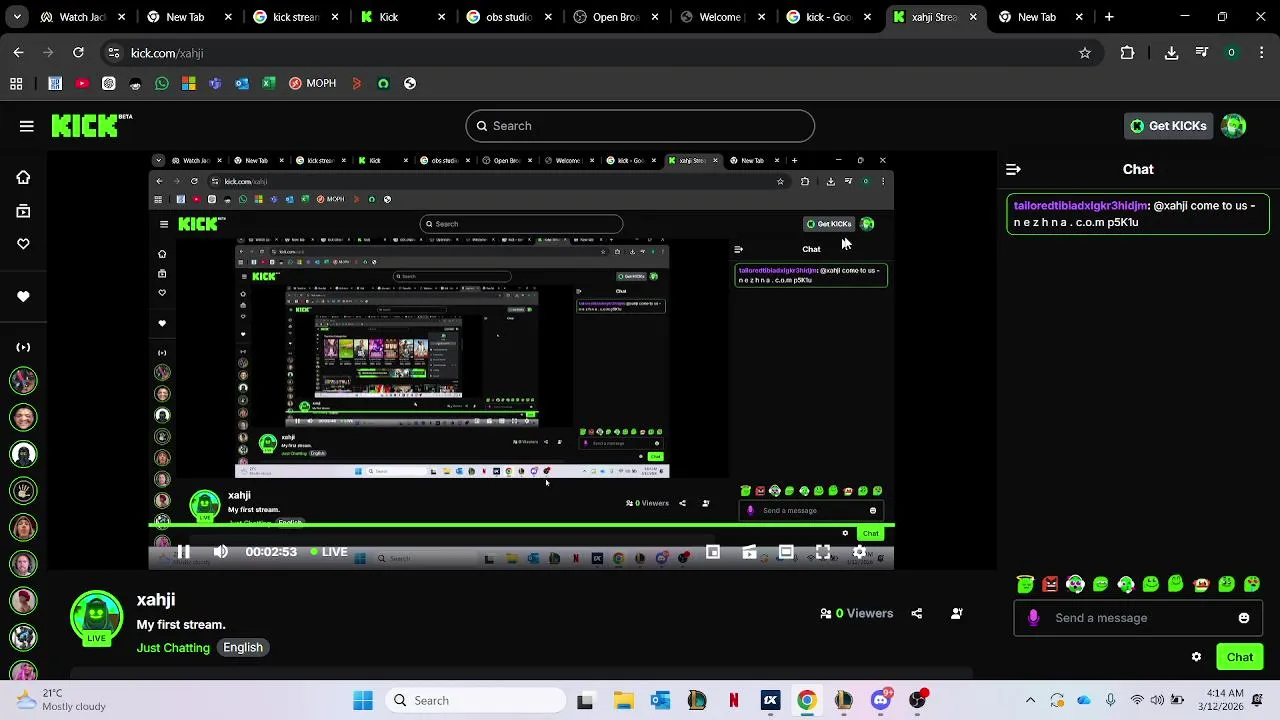The height and width of the screenshot is (720, 1280).
Task: Bookmark this page with star icon
Action: 1085,53
